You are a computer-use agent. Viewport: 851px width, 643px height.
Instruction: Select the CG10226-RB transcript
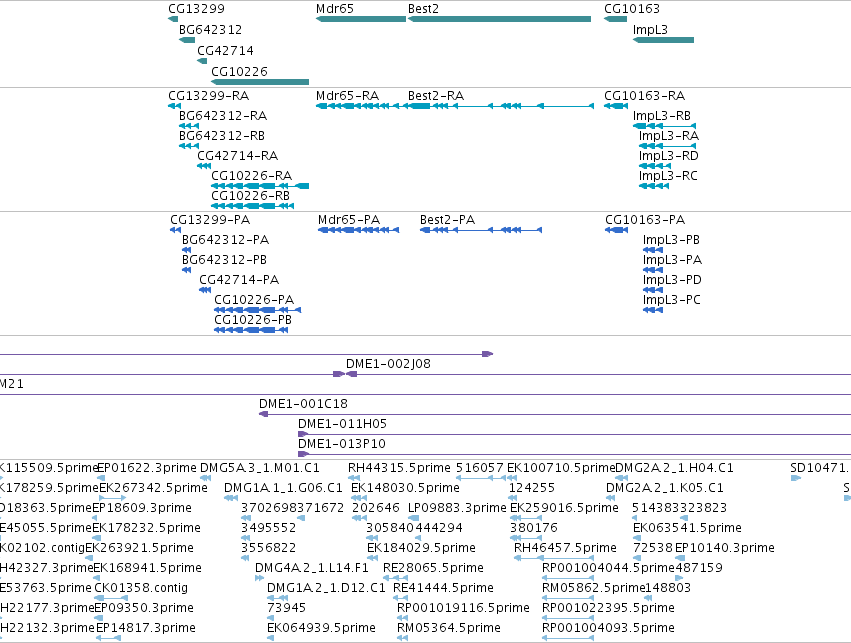pyautogui.click(x=250, y=196)
